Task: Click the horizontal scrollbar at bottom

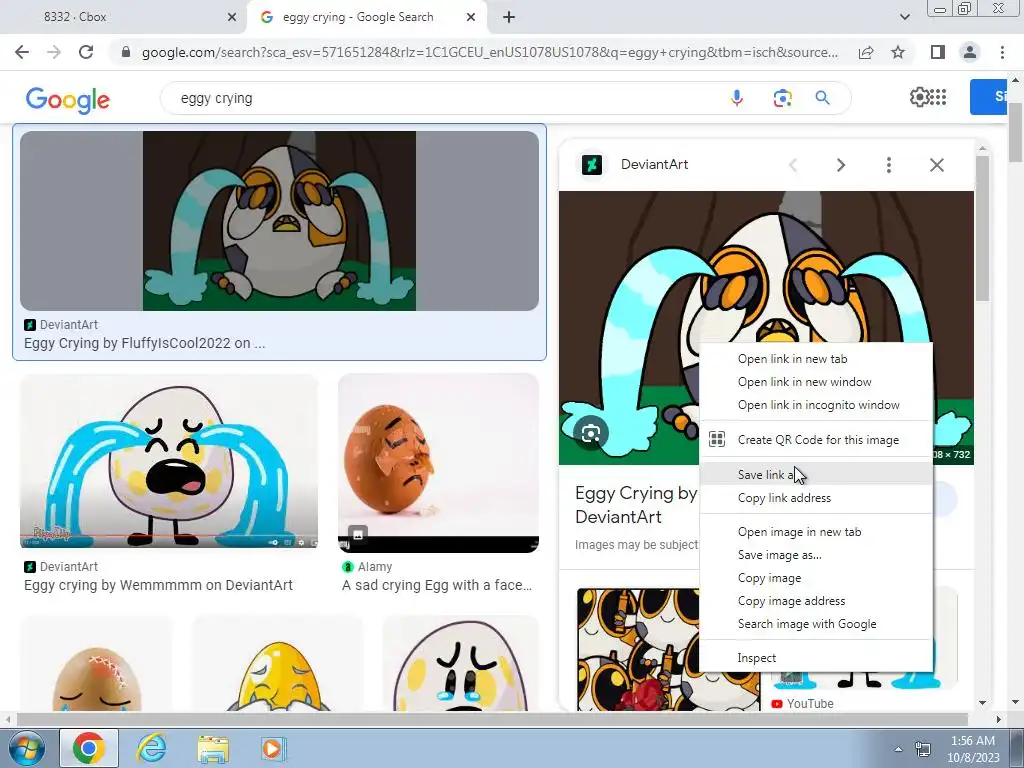Action: click(x=492, y=719)
